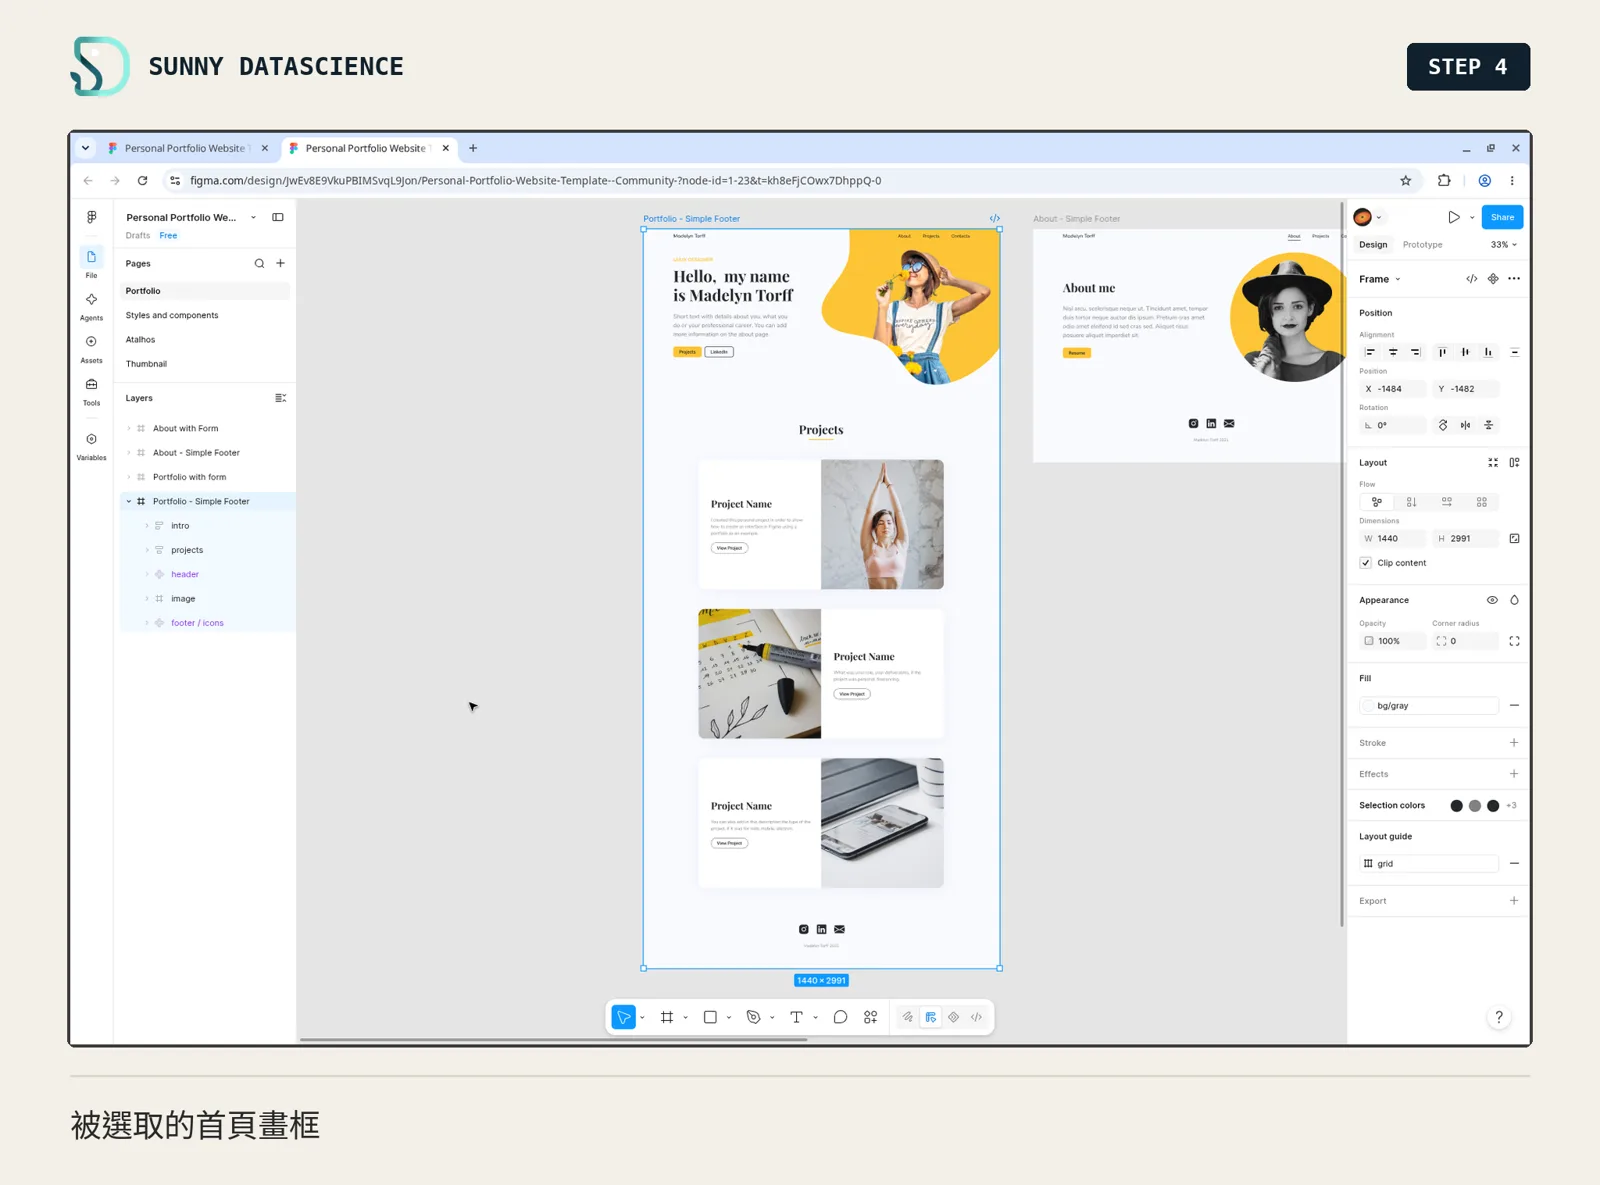Select the Text tool
The height and width of the screenshot is (1185, 1600).
tap(796, 1017)
